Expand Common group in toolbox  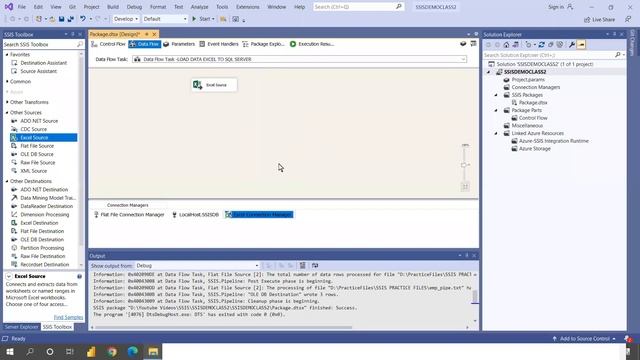coord(7,81)
